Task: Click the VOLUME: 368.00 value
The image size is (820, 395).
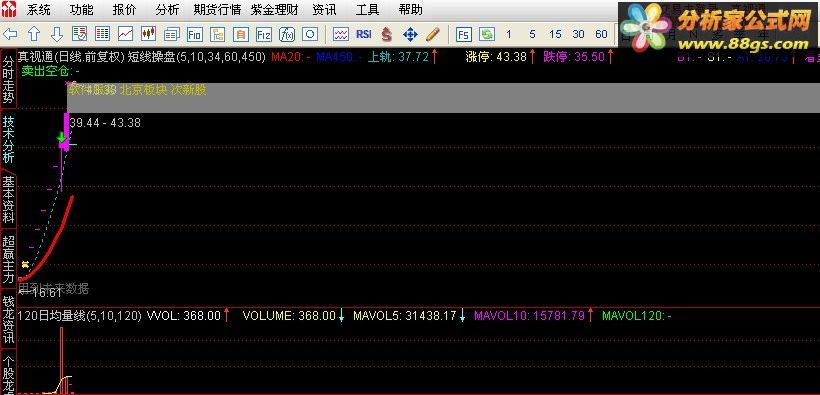Action: pyautogui.click(x=289, y=315)
